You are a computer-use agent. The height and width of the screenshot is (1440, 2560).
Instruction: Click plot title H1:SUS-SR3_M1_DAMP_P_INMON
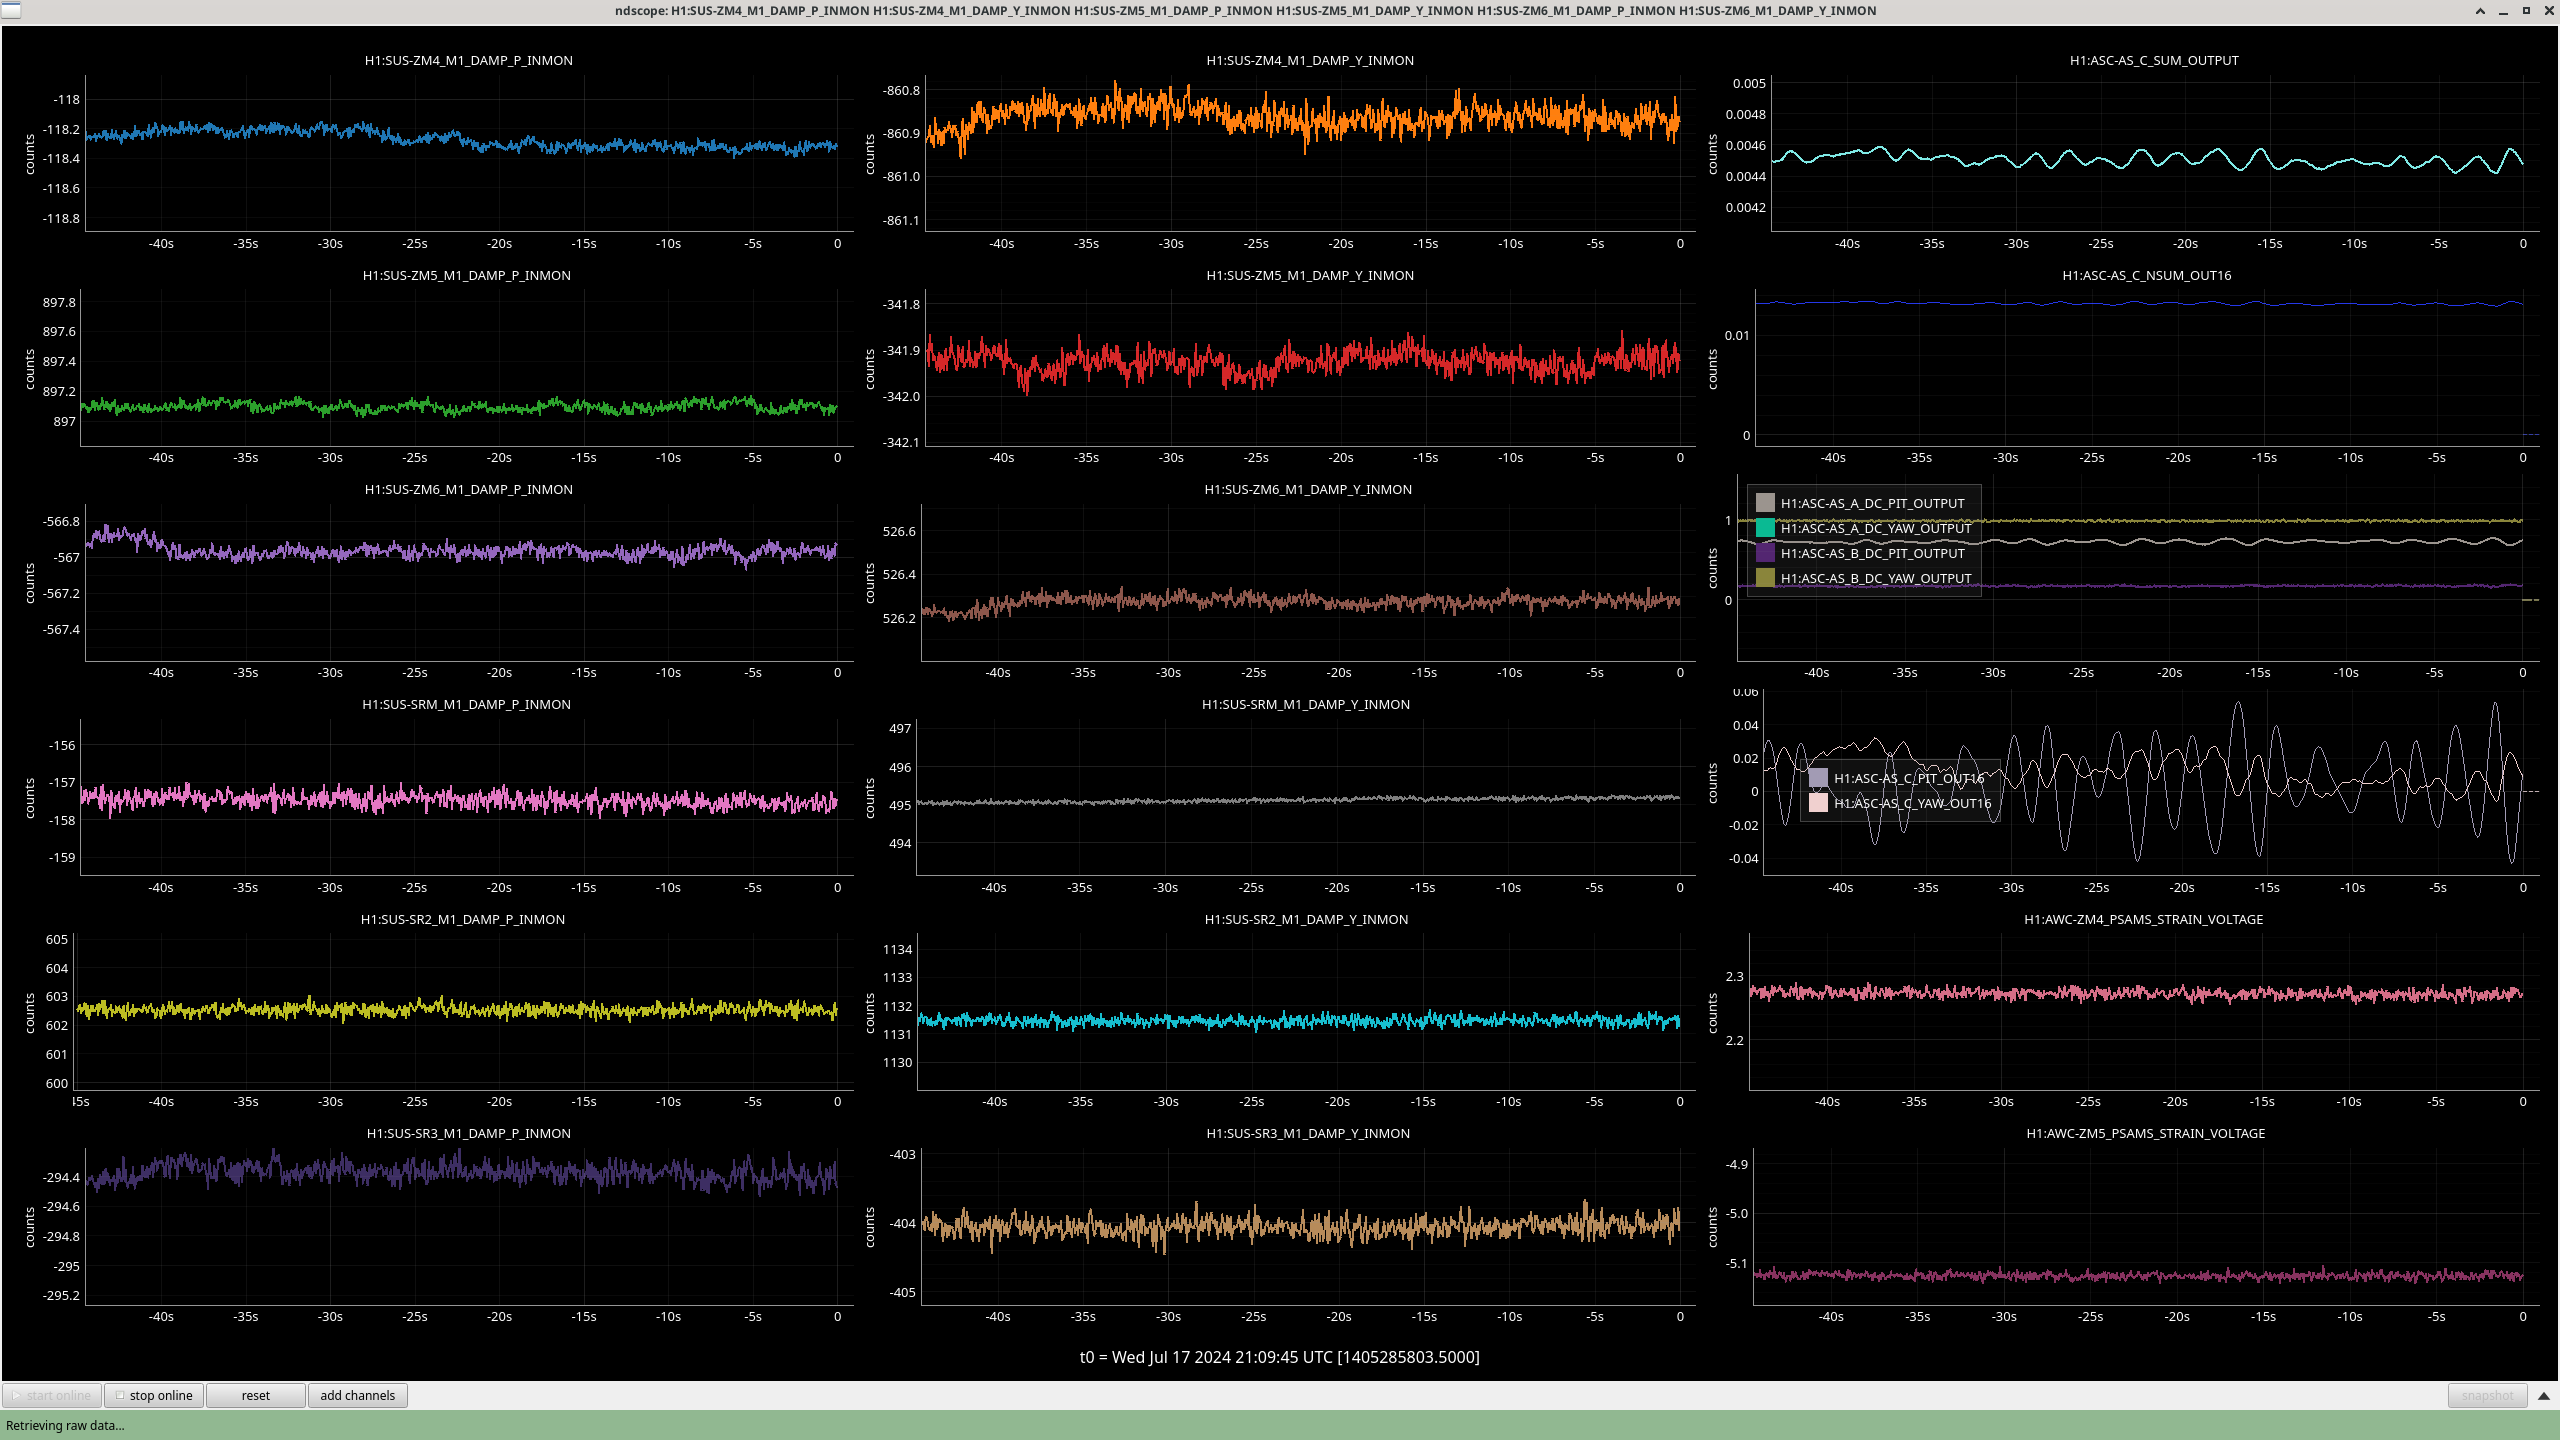click(x=468, y=1134)
